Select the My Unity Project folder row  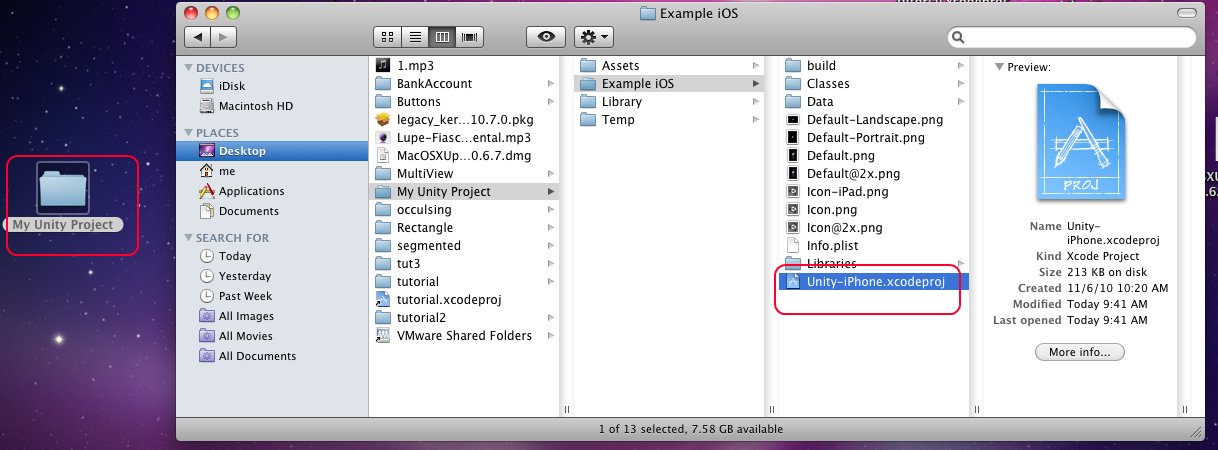[x=465, y=191]
